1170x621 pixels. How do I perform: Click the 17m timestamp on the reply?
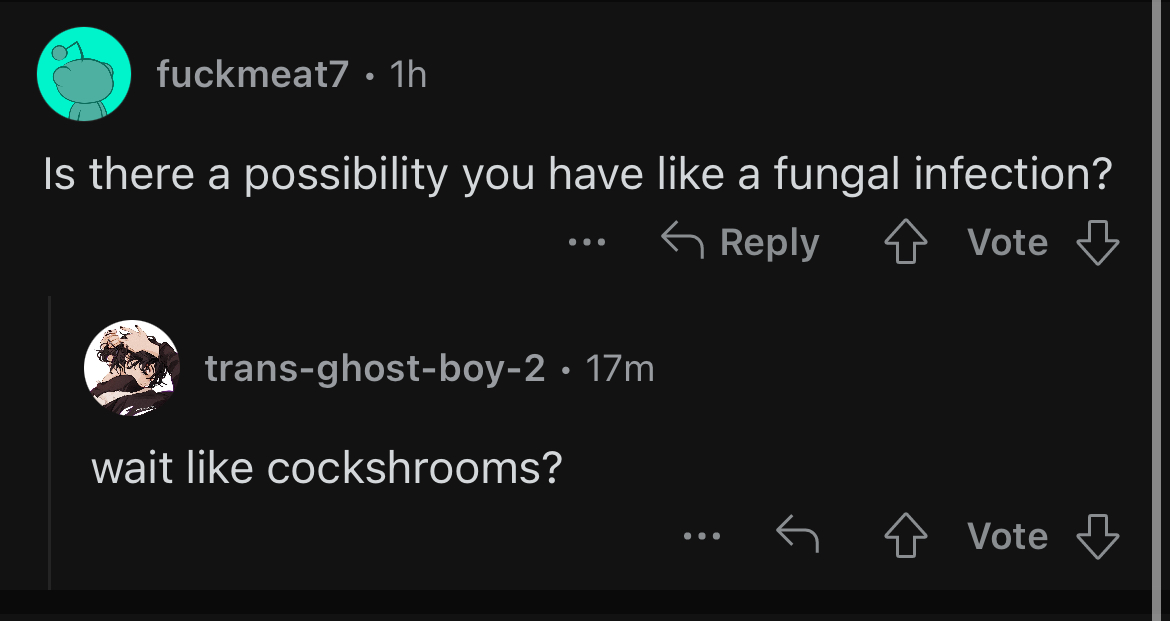tap(619, 368)
